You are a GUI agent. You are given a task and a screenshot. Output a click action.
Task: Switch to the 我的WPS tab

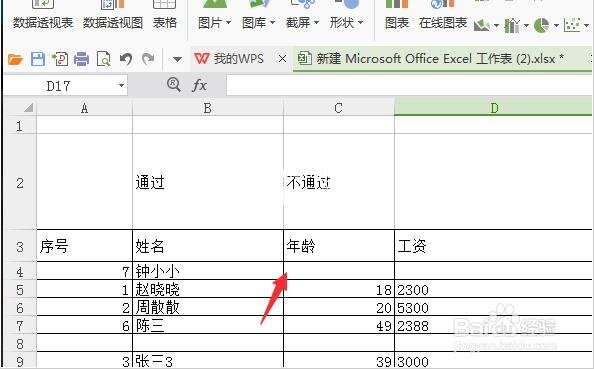[229, 59]
